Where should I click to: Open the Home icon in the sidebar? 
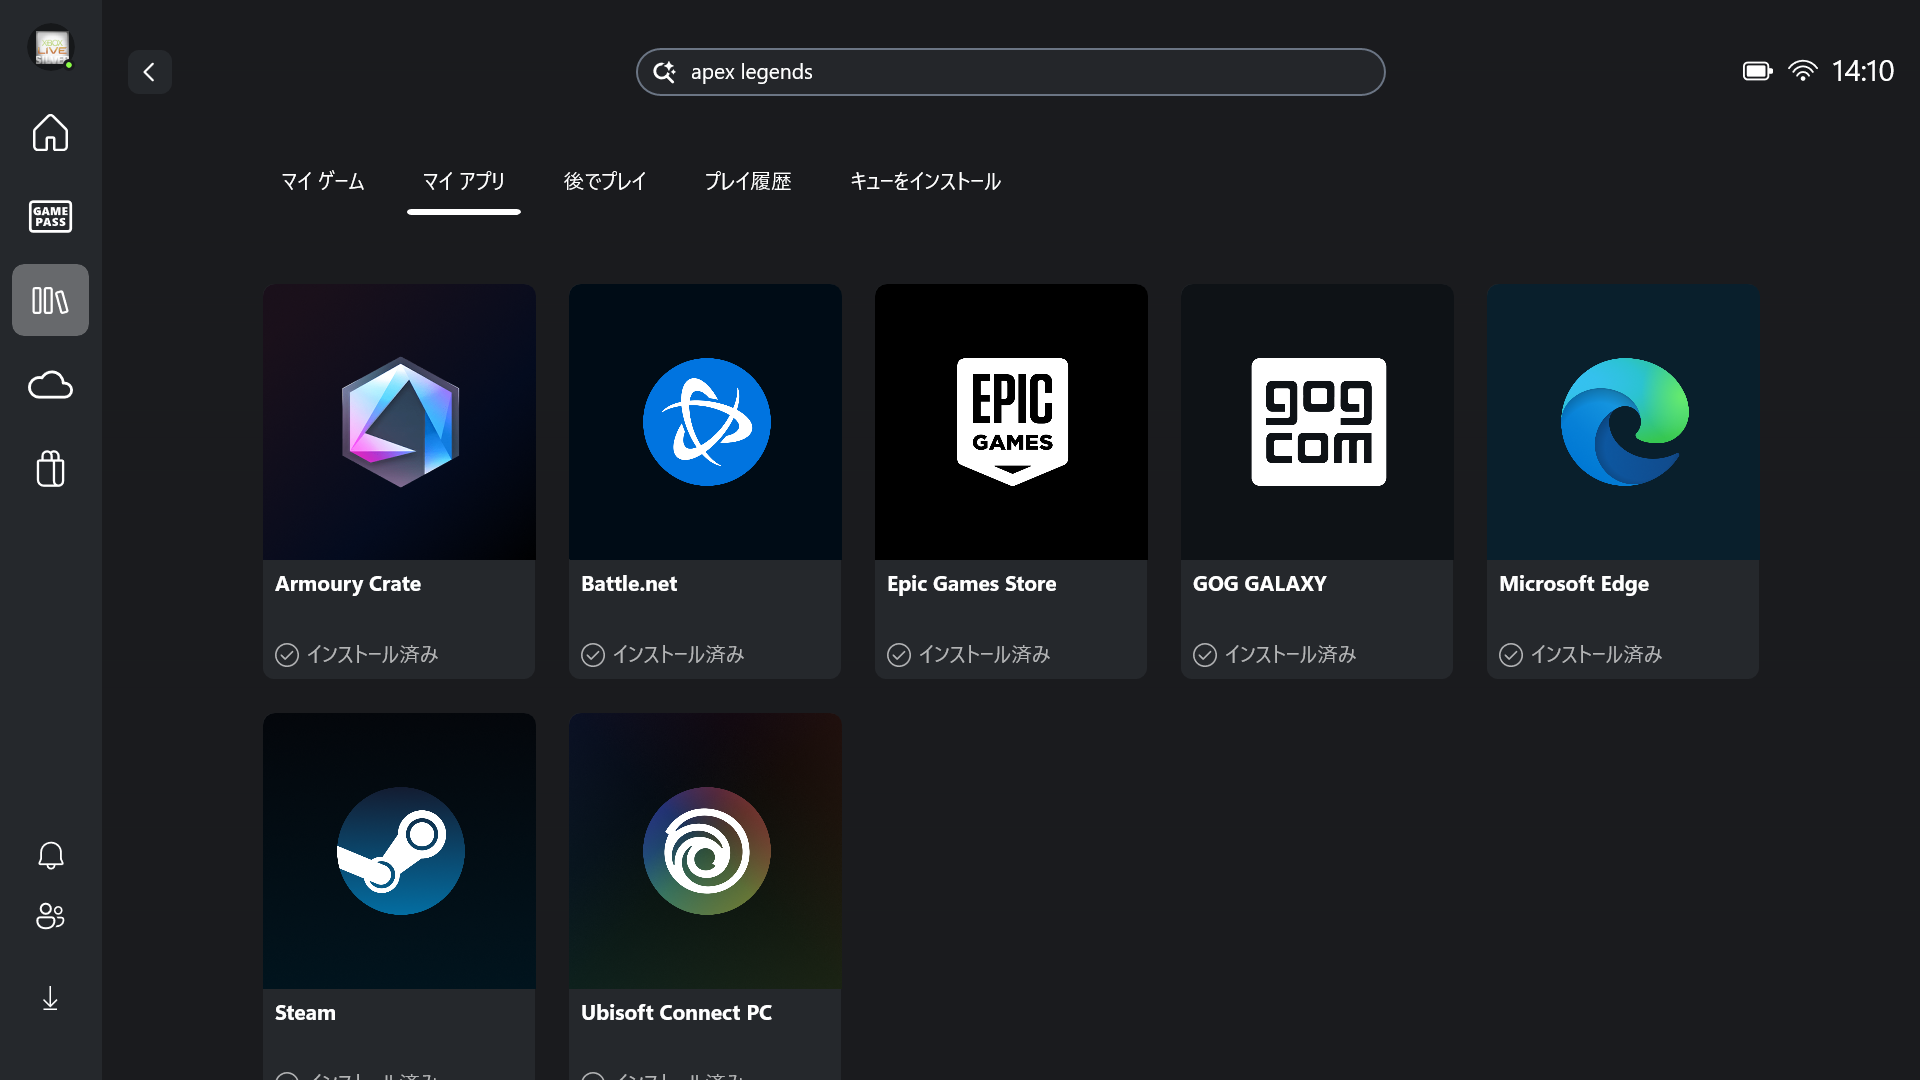[50, 133]
